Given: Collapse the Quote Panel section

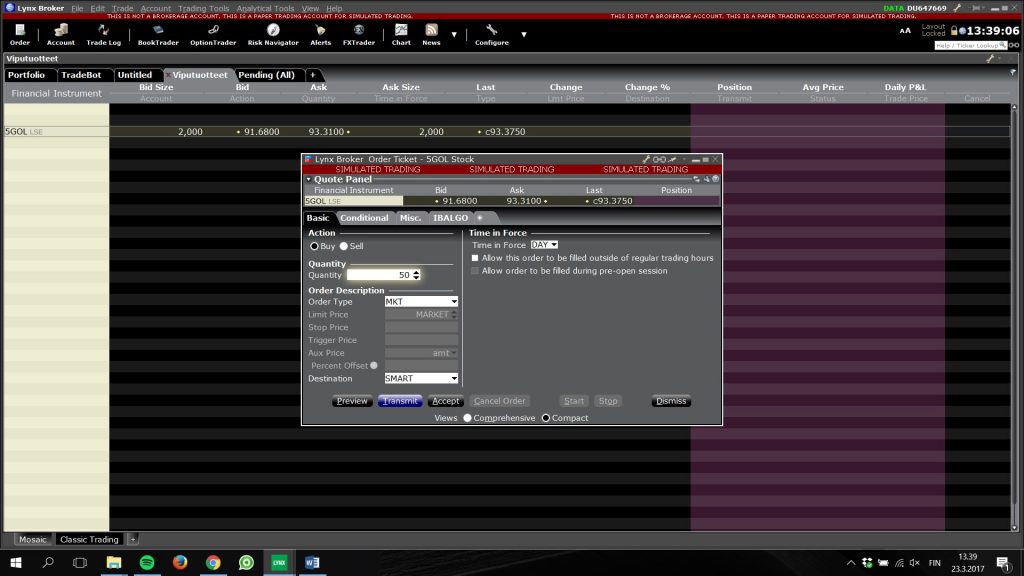Looking at the screenshot, I should click(x=309, y=179).
